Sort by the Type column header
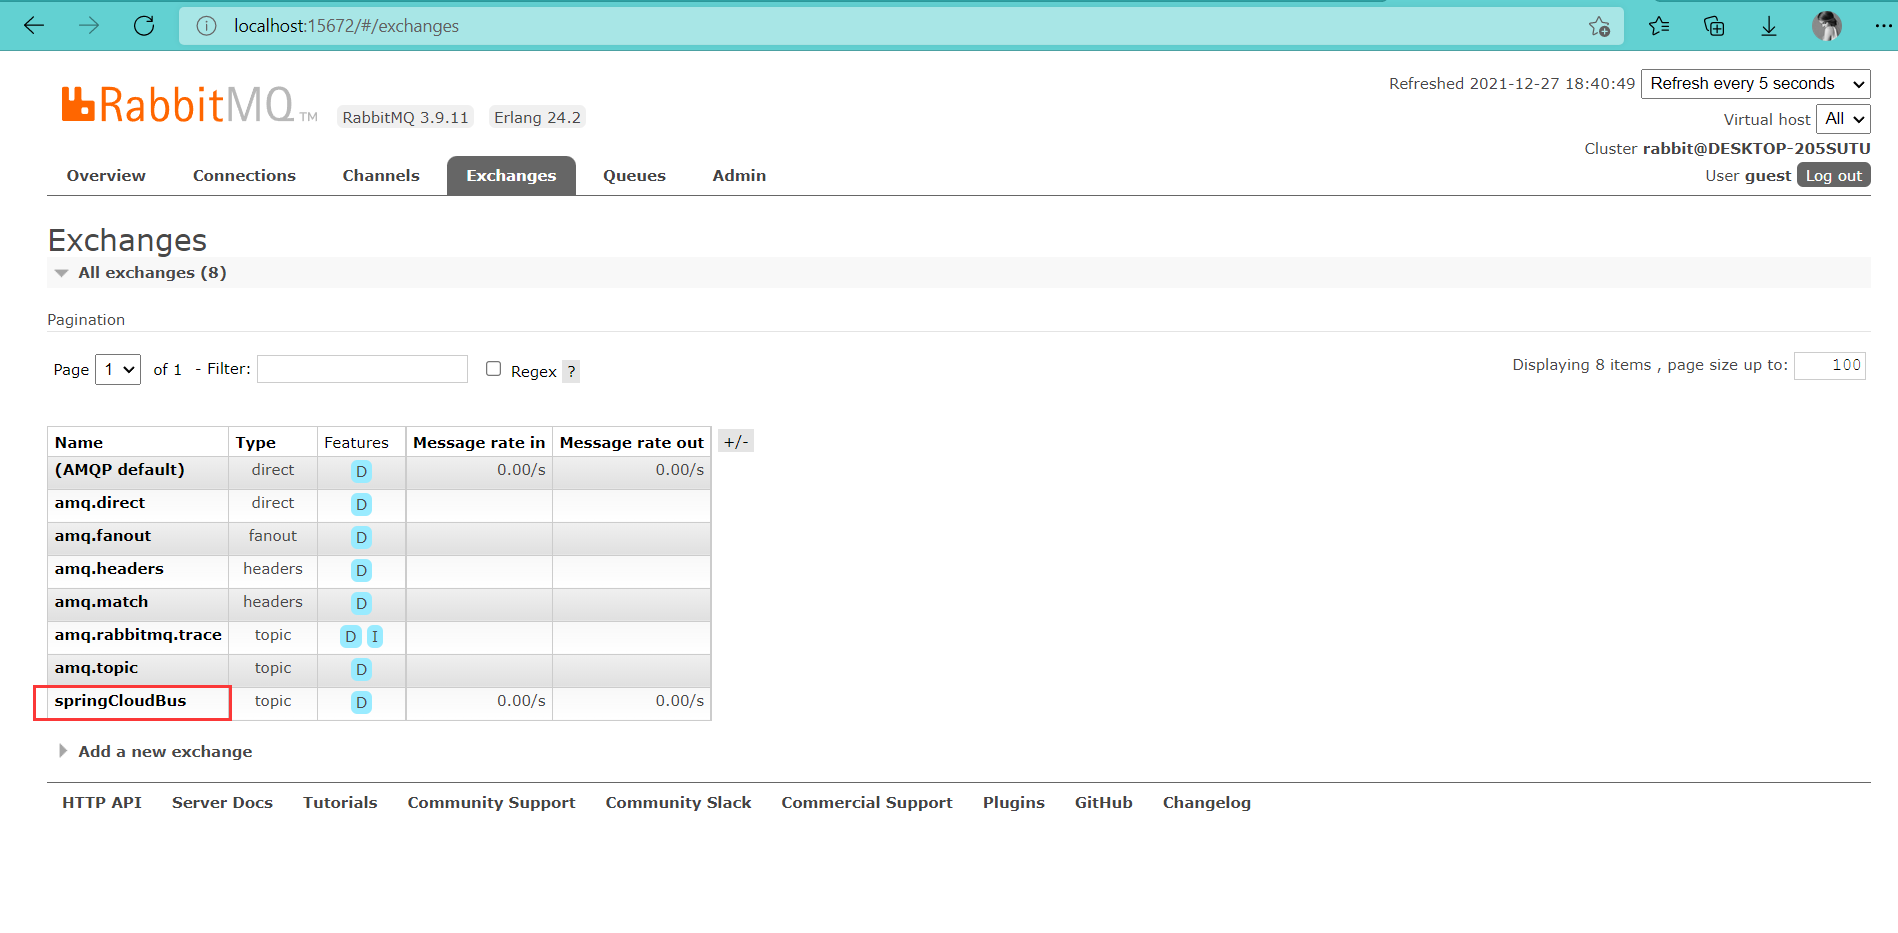The image size is (1898, 933). 256,443
